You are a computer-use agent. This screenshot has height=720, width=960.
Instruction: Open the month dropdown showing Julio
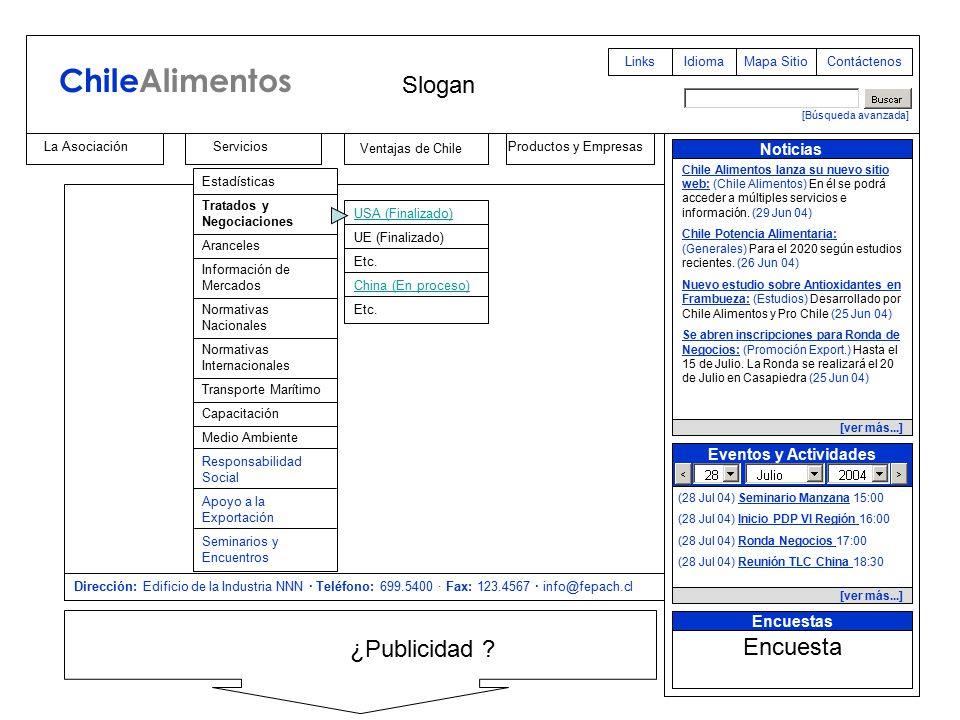(785, 474)
